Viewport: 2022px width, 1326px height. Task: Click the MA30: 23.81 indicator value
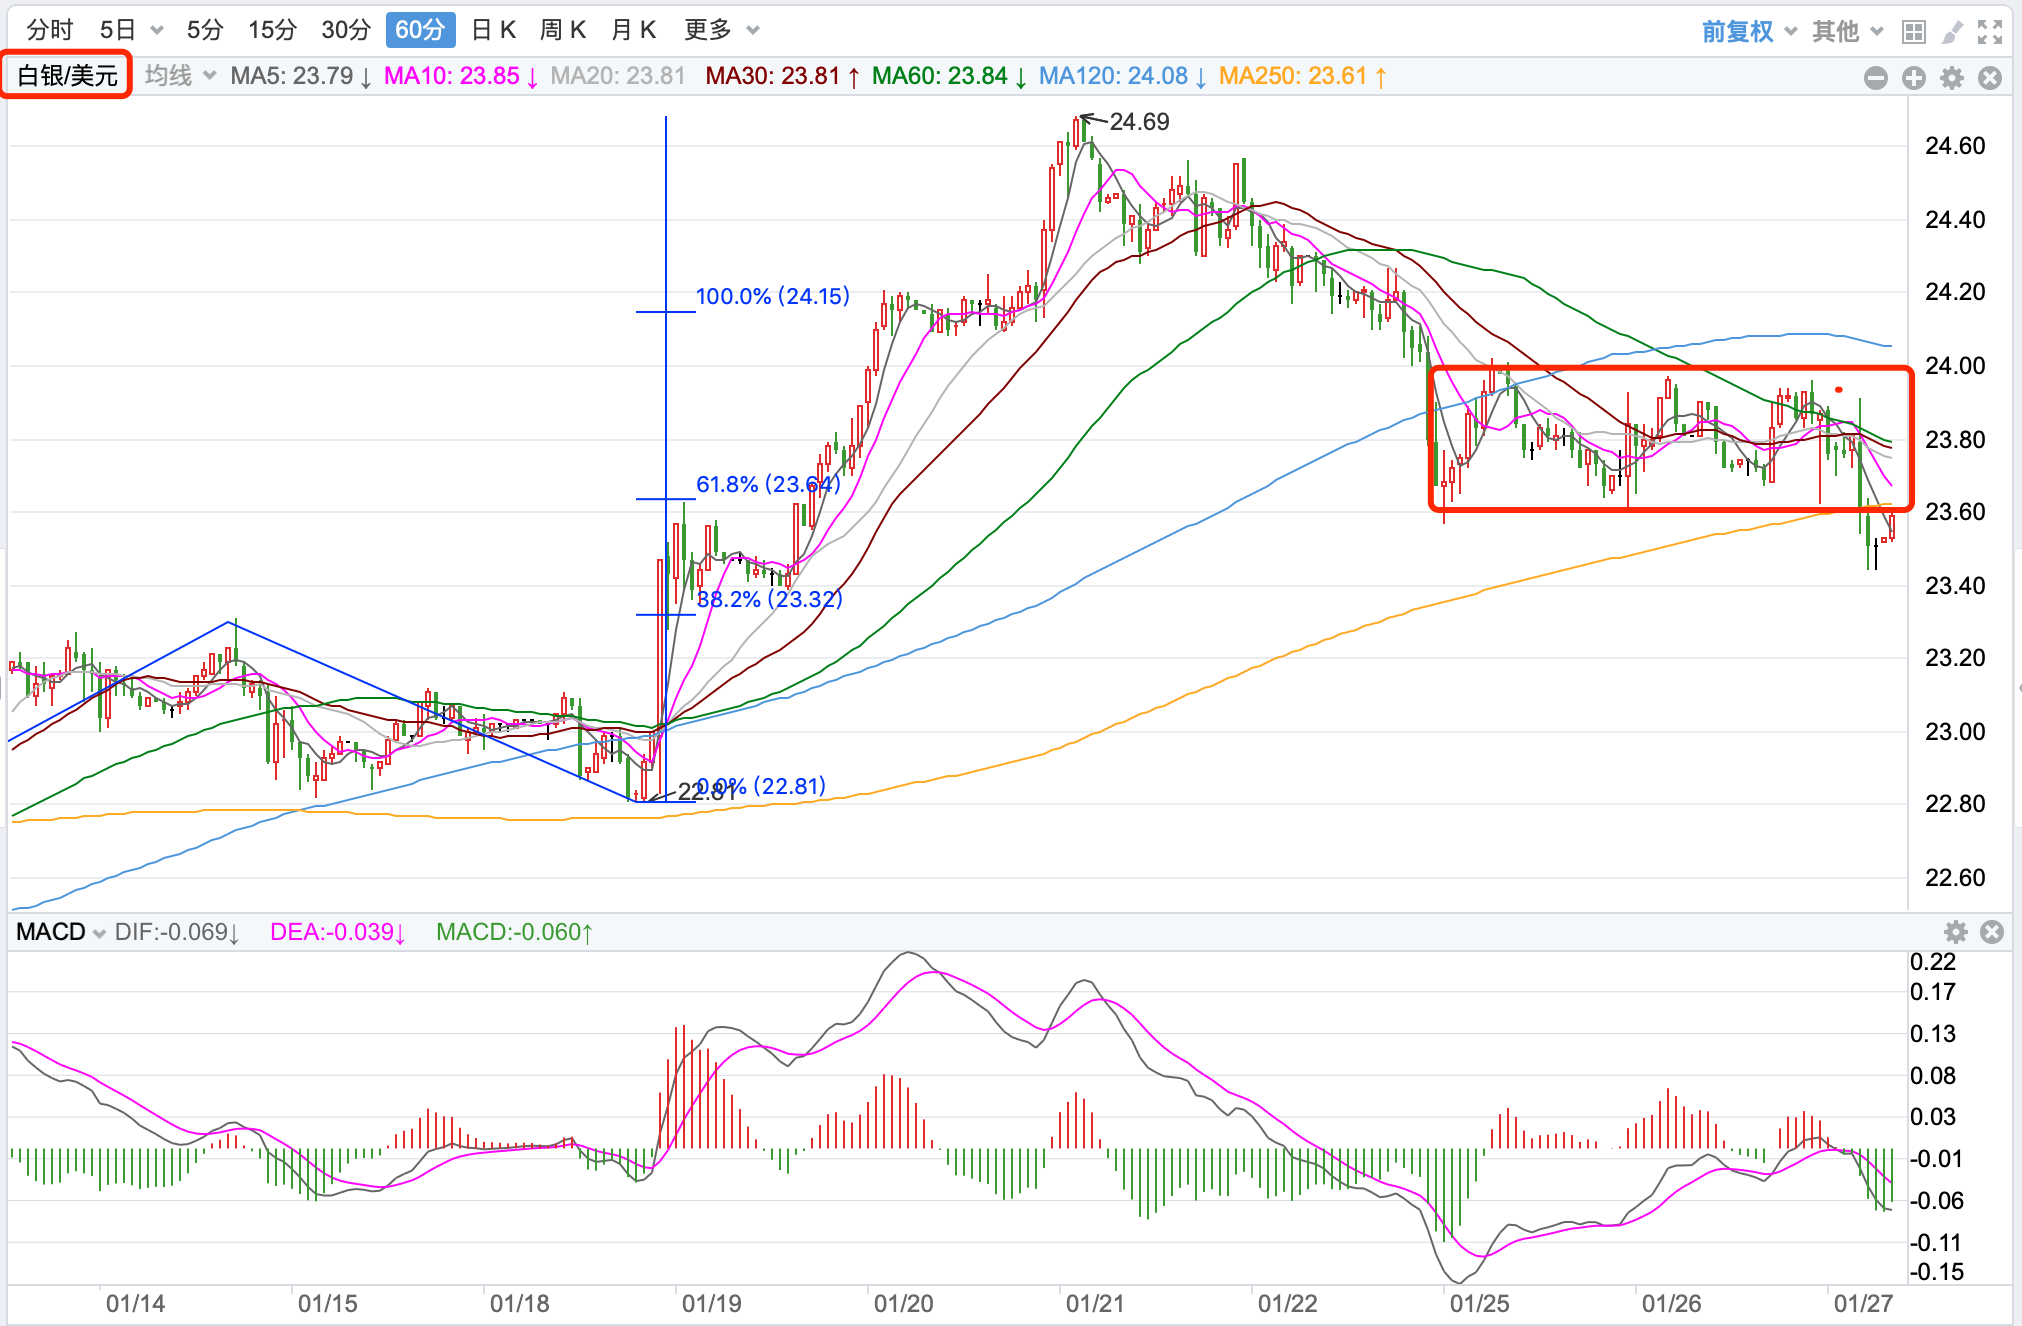click(783, 76)
